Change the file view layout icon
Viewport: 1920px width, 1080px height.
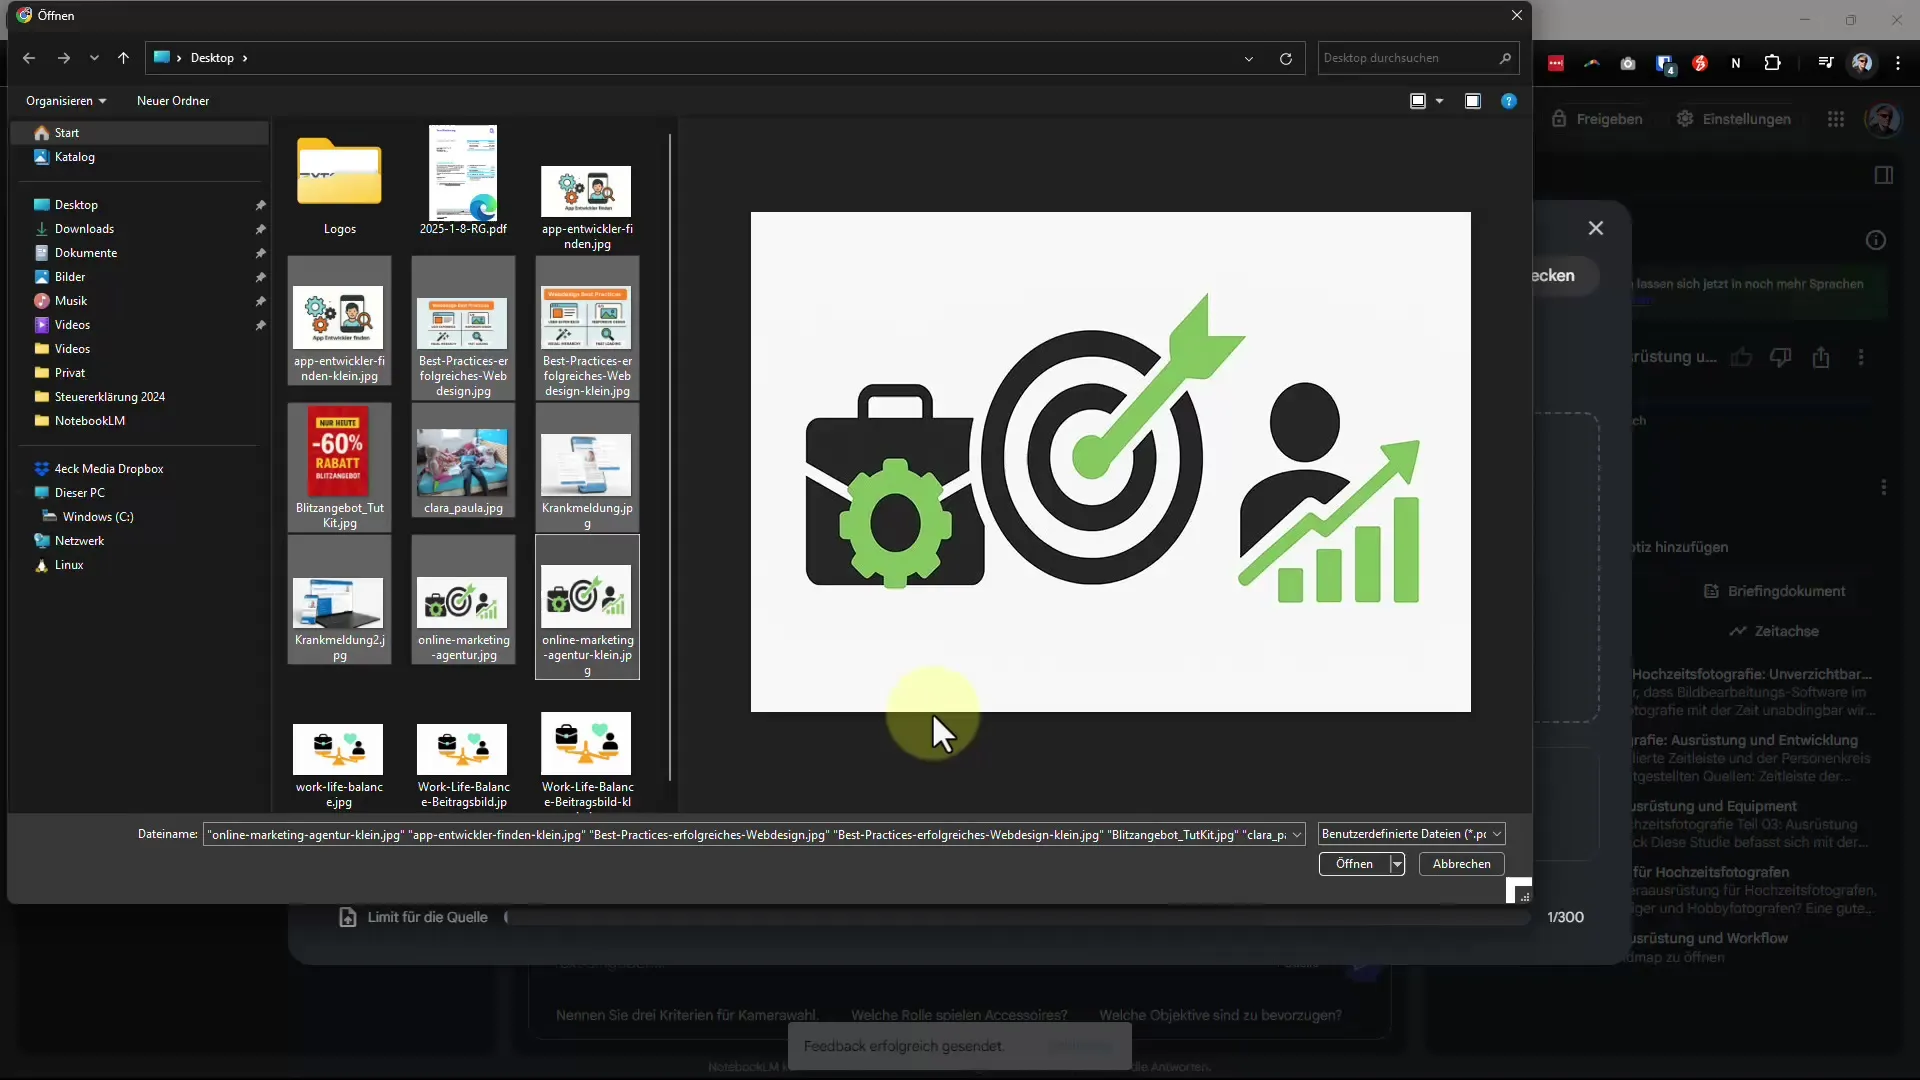coord(1418,101)
